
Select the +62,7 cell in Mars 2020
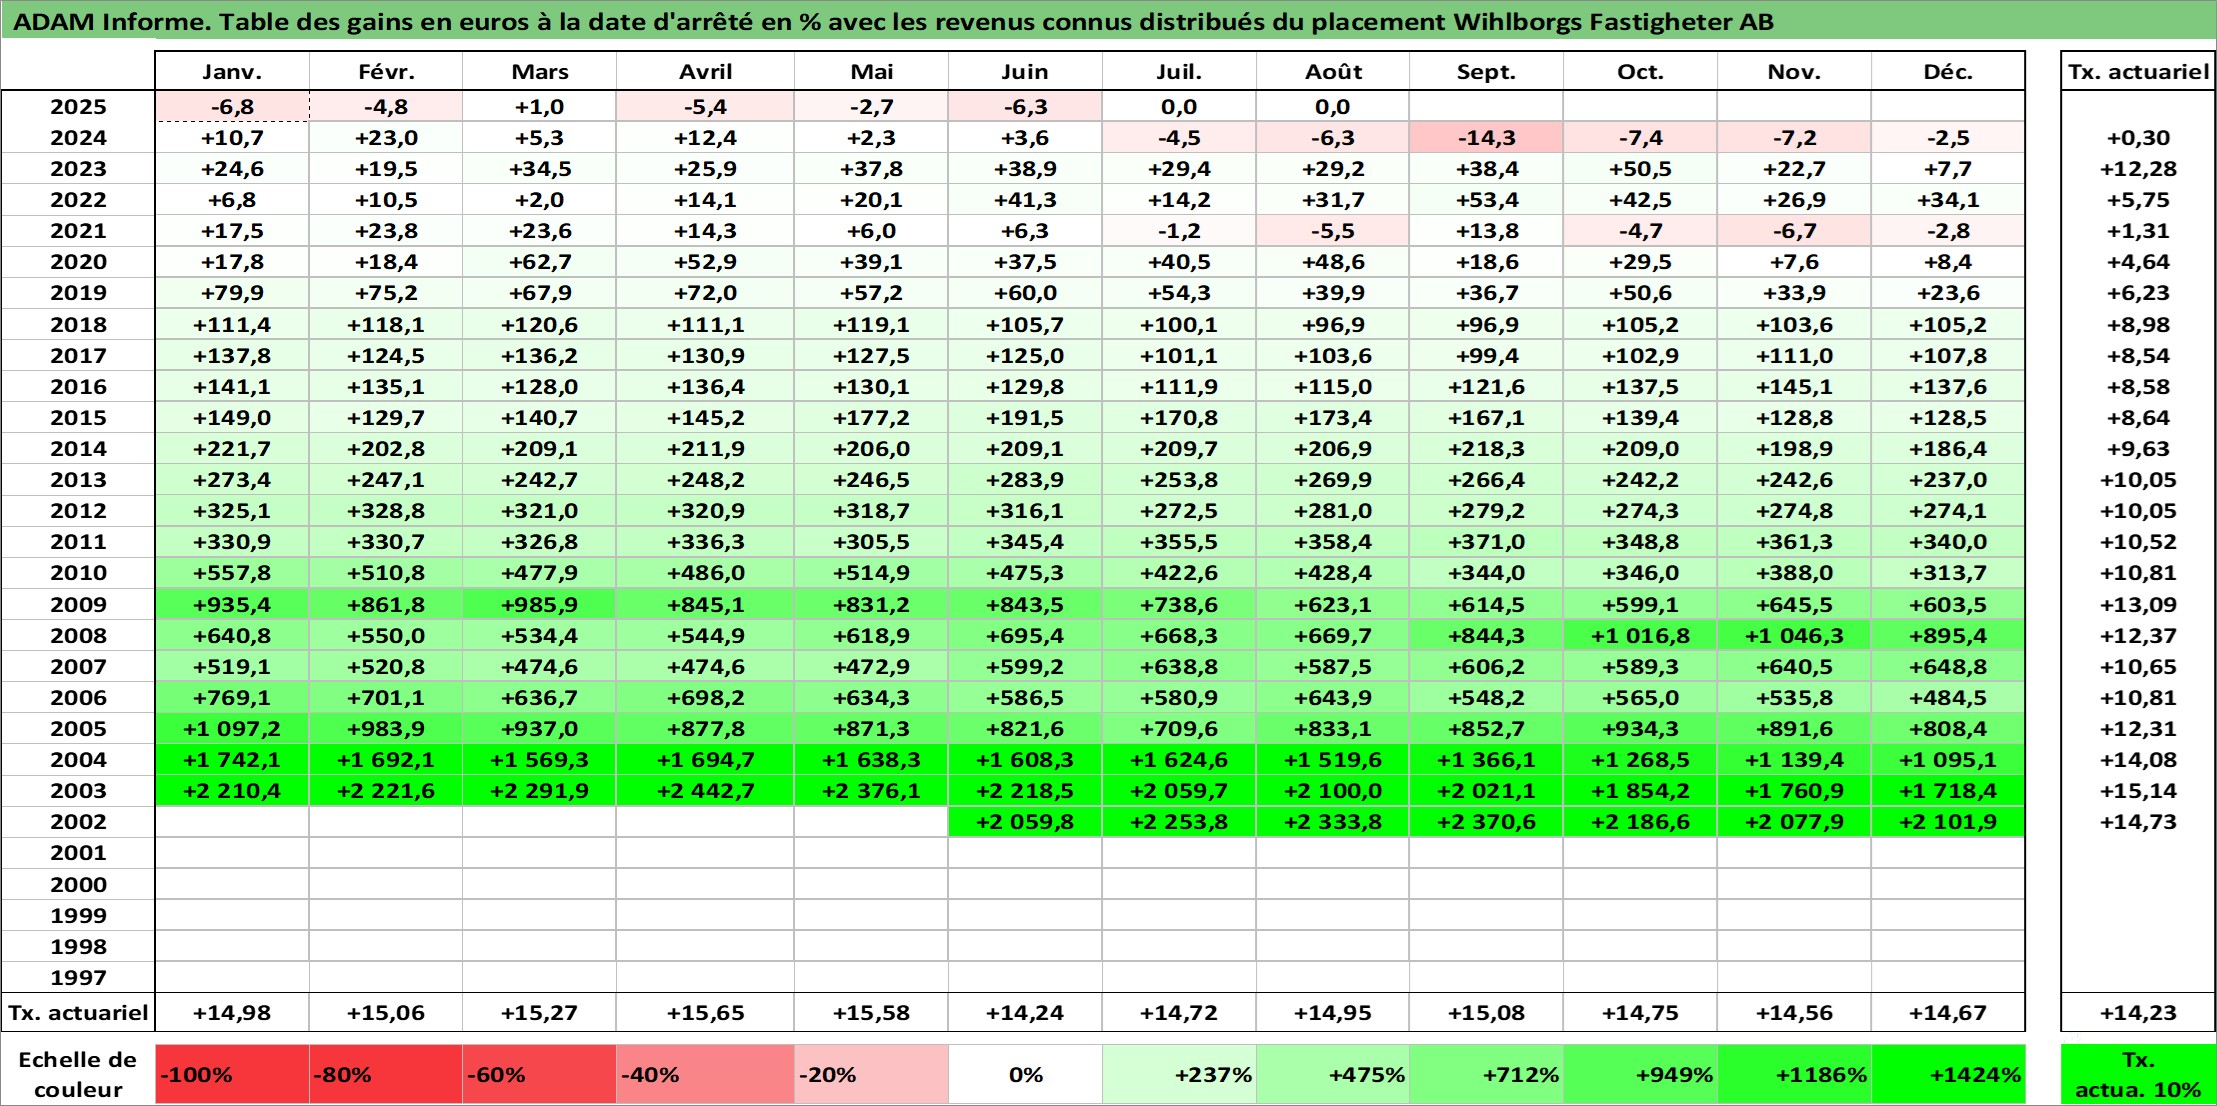coord(539,262)
